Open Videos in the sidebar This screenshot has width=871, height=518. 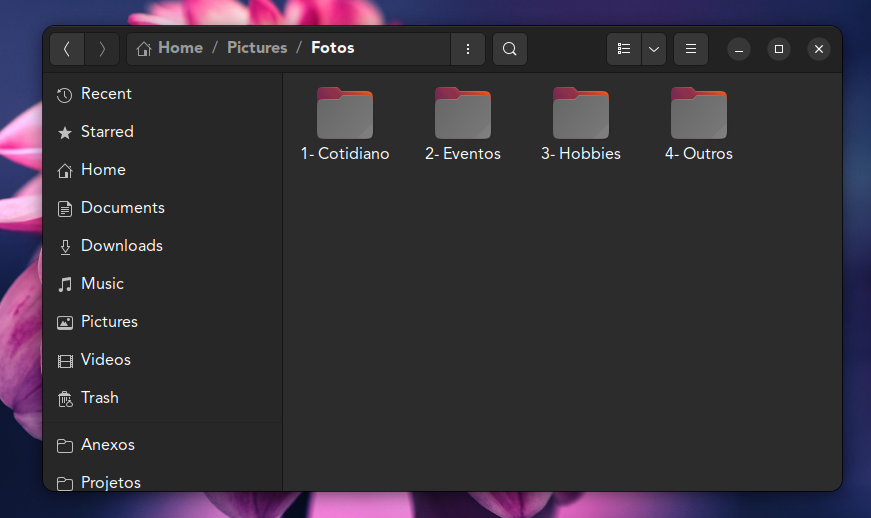163,360
